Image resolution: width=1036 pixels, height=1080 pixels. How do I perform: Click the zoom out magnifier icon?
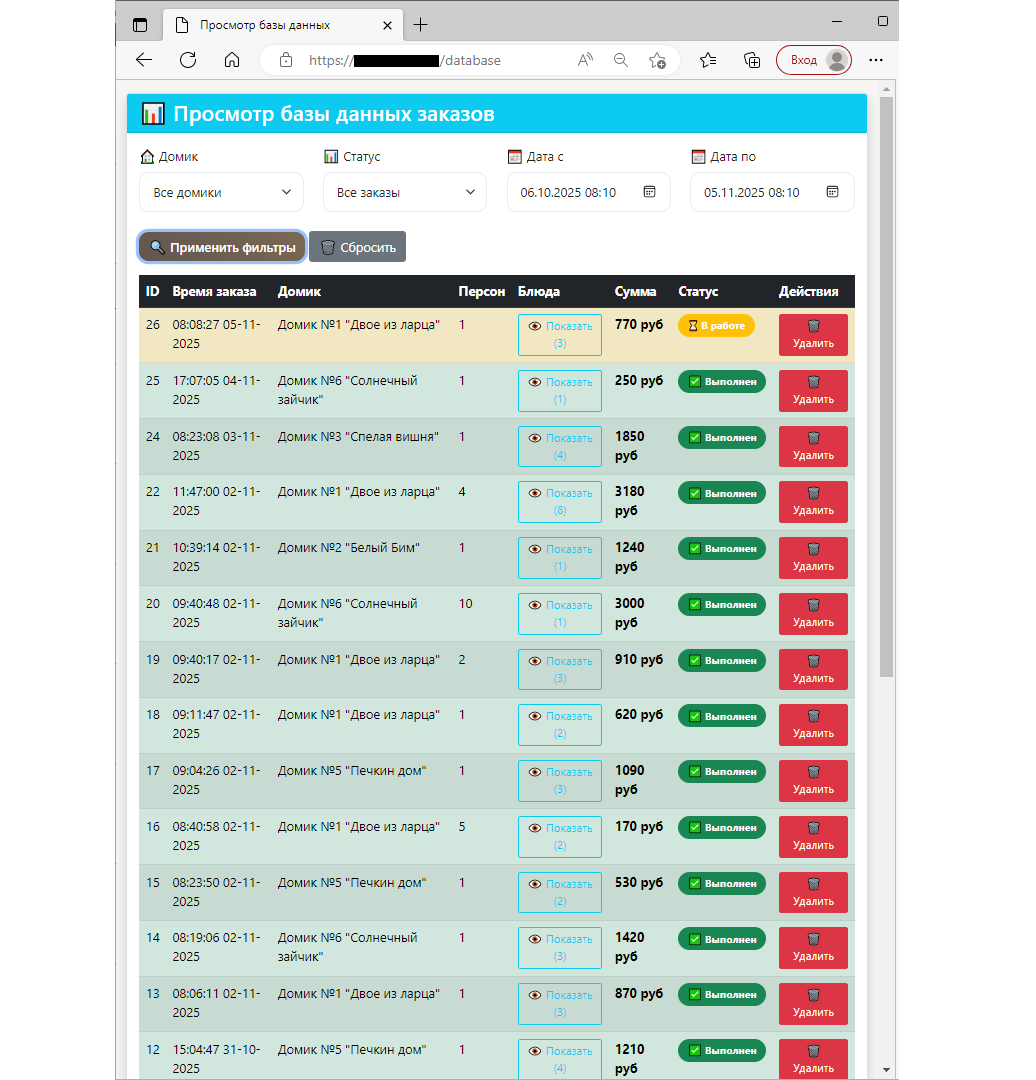(621, 60)
